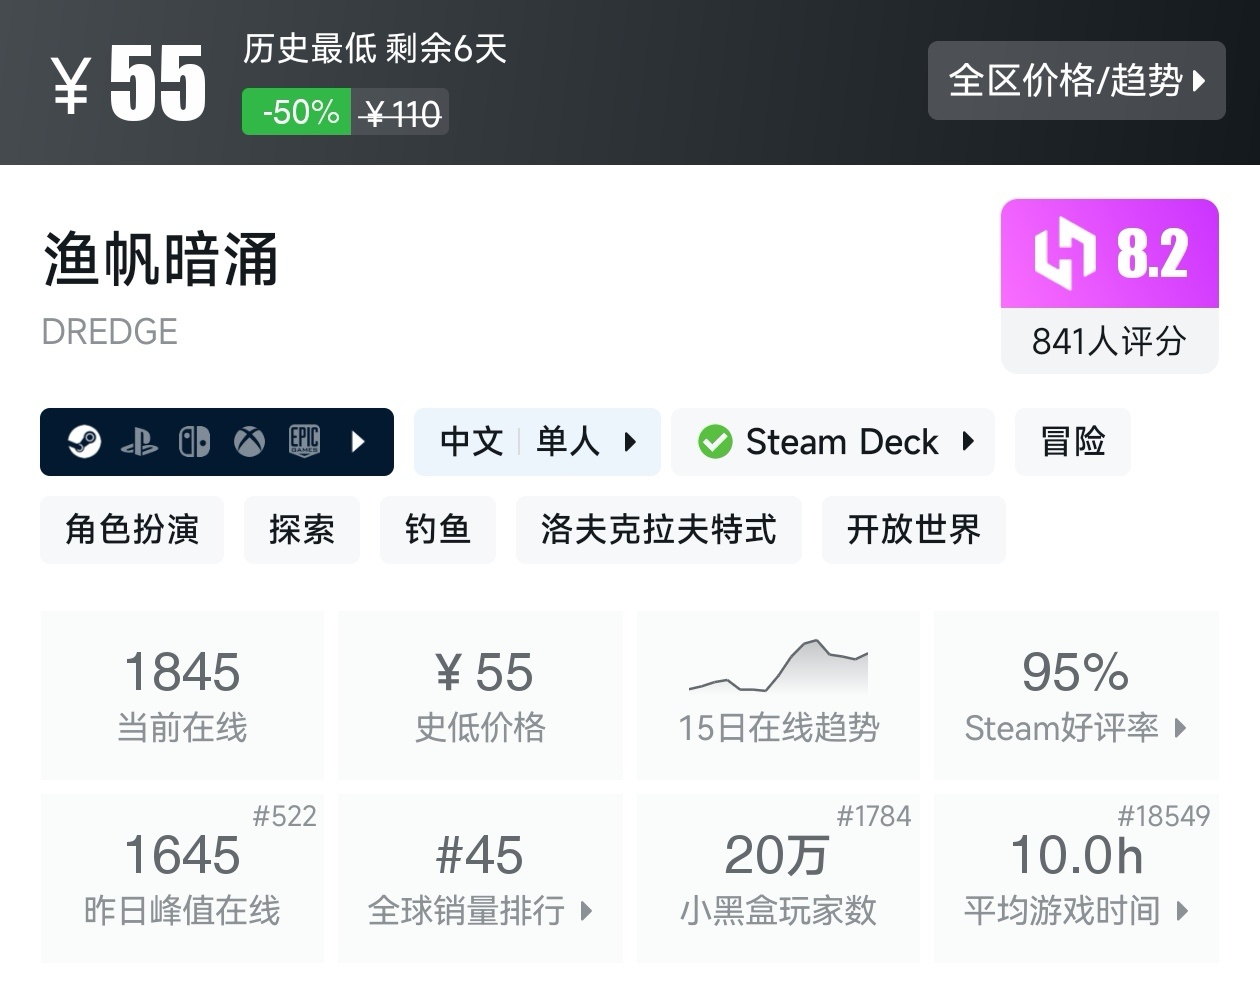Toggle the 角色扮演 tag filter
This screenshot has width=1260, height=981.
[x=131, y=530]
